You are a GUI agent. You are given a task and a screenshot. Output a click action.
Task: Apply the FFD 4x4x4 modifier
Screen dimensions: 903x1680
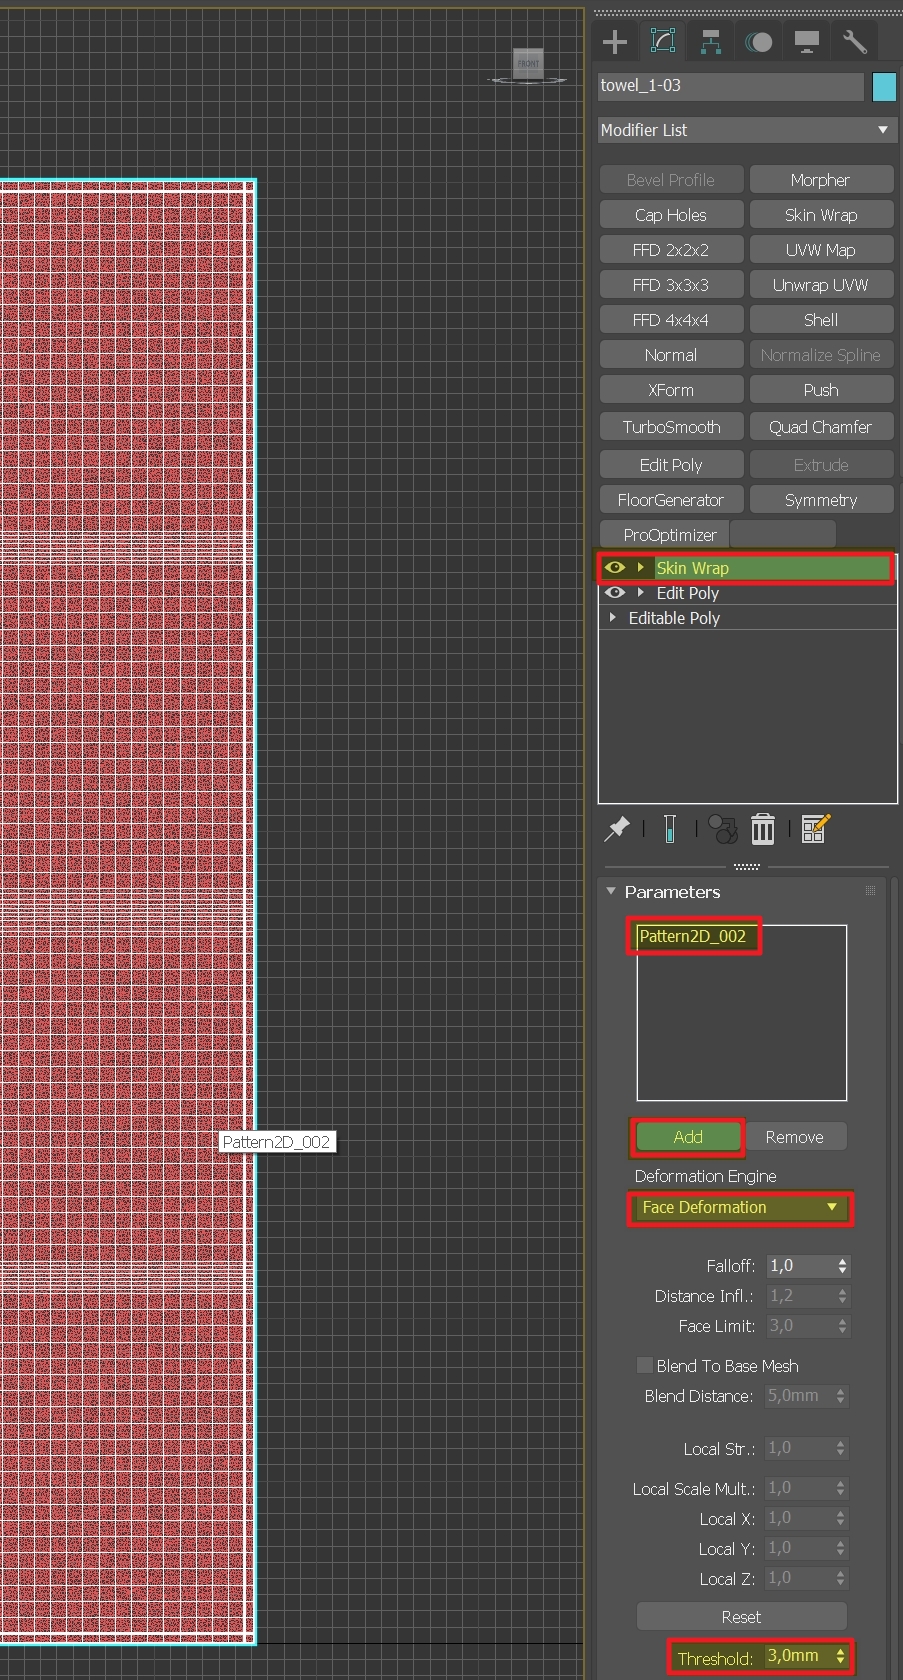(x=671, y=320)
